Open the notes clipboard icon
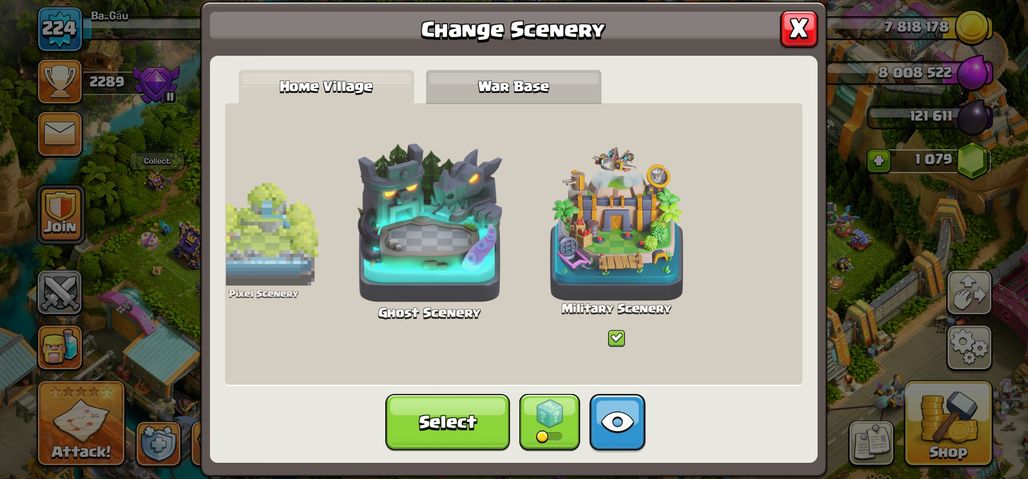The height and width of the screenshot is (479, 1028). point(871,443)
